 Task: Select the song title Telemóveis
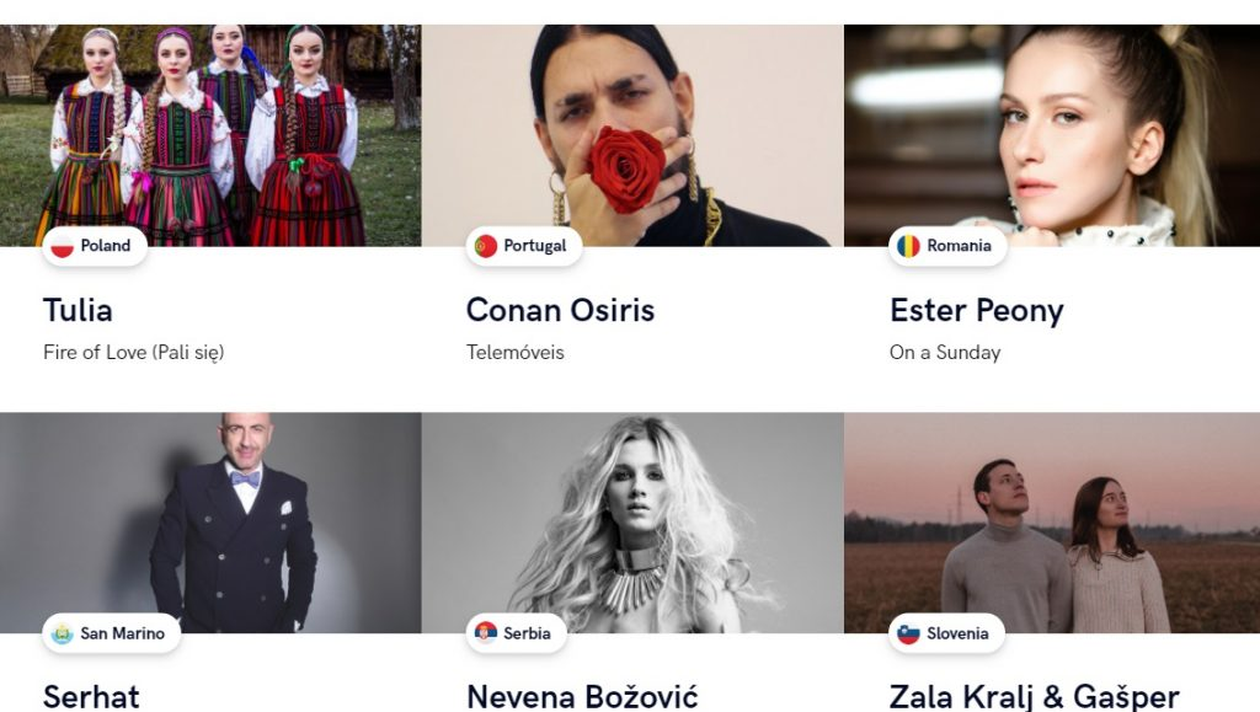coord(515,352)
